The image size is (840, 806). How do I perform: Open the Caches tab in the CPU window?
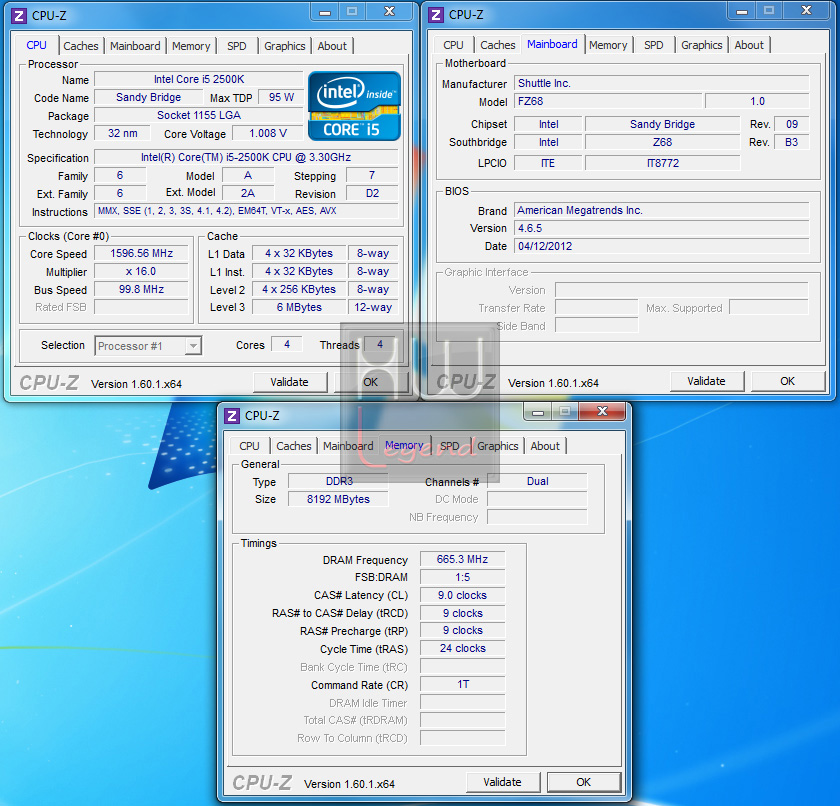coord(81,46)
